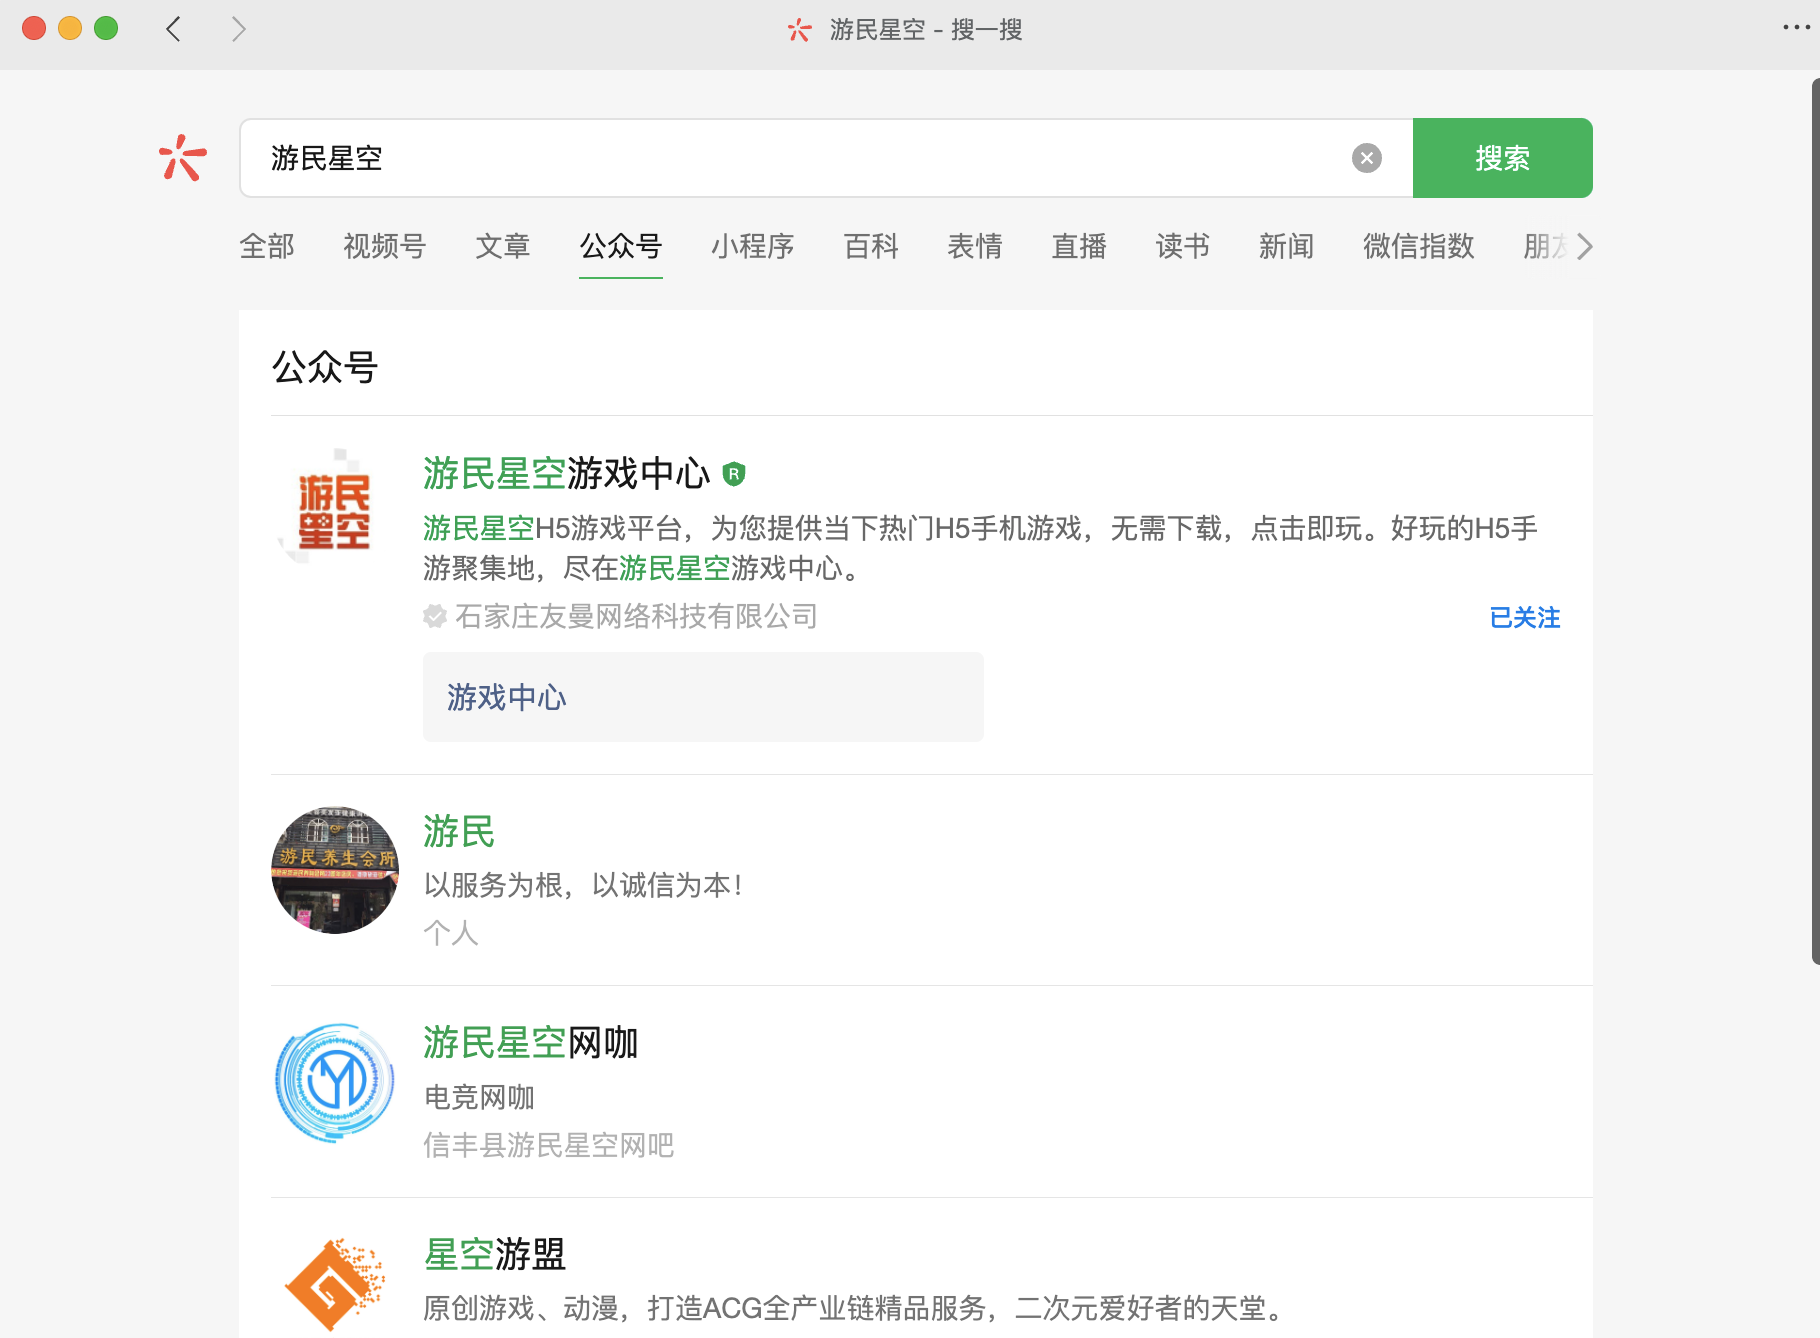Switch to the 视频号 tab

[x=385, y=246]
